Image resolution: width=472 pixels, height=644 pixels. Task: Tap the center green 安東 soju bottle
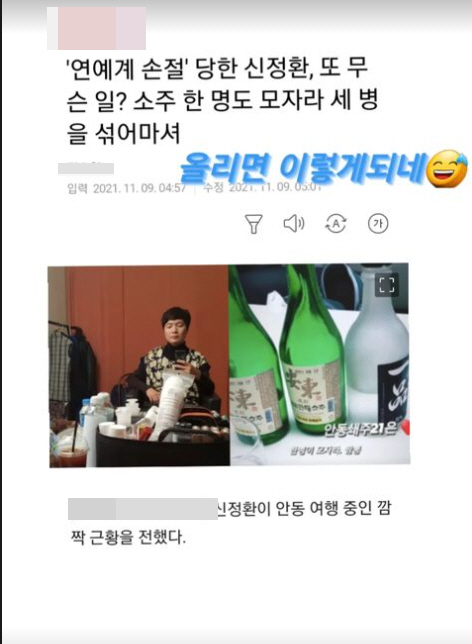[311, 357]
